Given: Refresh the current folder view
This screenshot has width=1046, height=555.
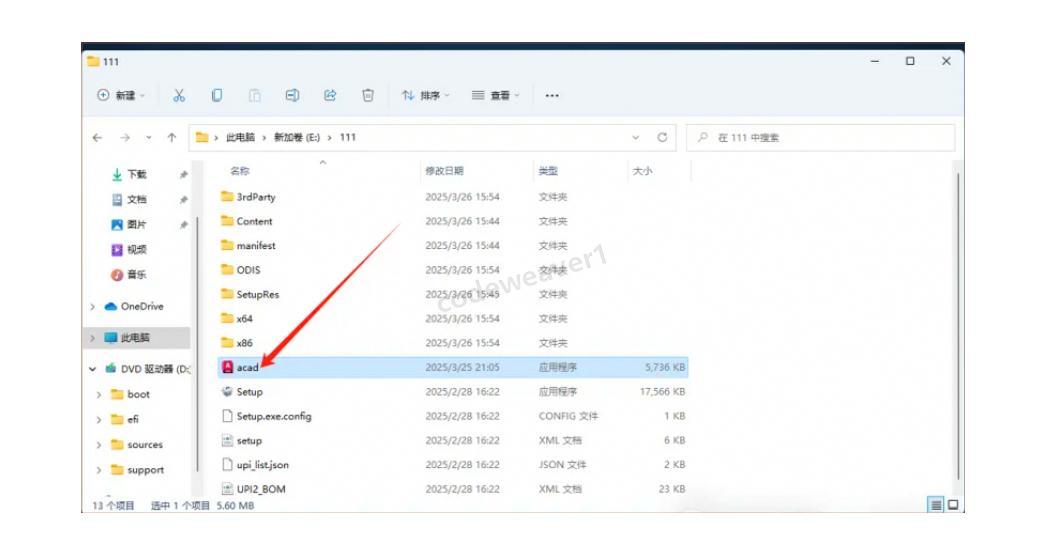Looking at the screenshot, I should pos(662,137).
